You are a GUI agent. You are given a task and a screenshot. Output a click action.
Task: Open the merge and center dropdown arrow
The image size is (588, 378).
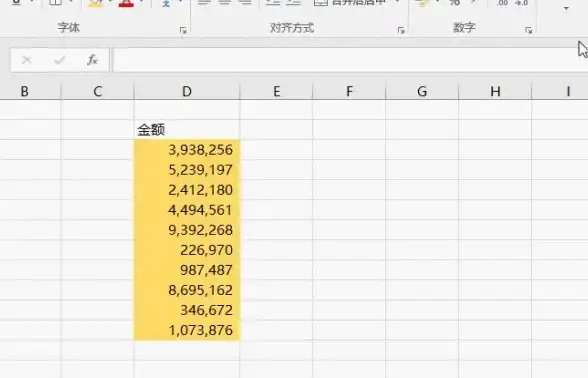pyautogui.click(x=398, y=2)
